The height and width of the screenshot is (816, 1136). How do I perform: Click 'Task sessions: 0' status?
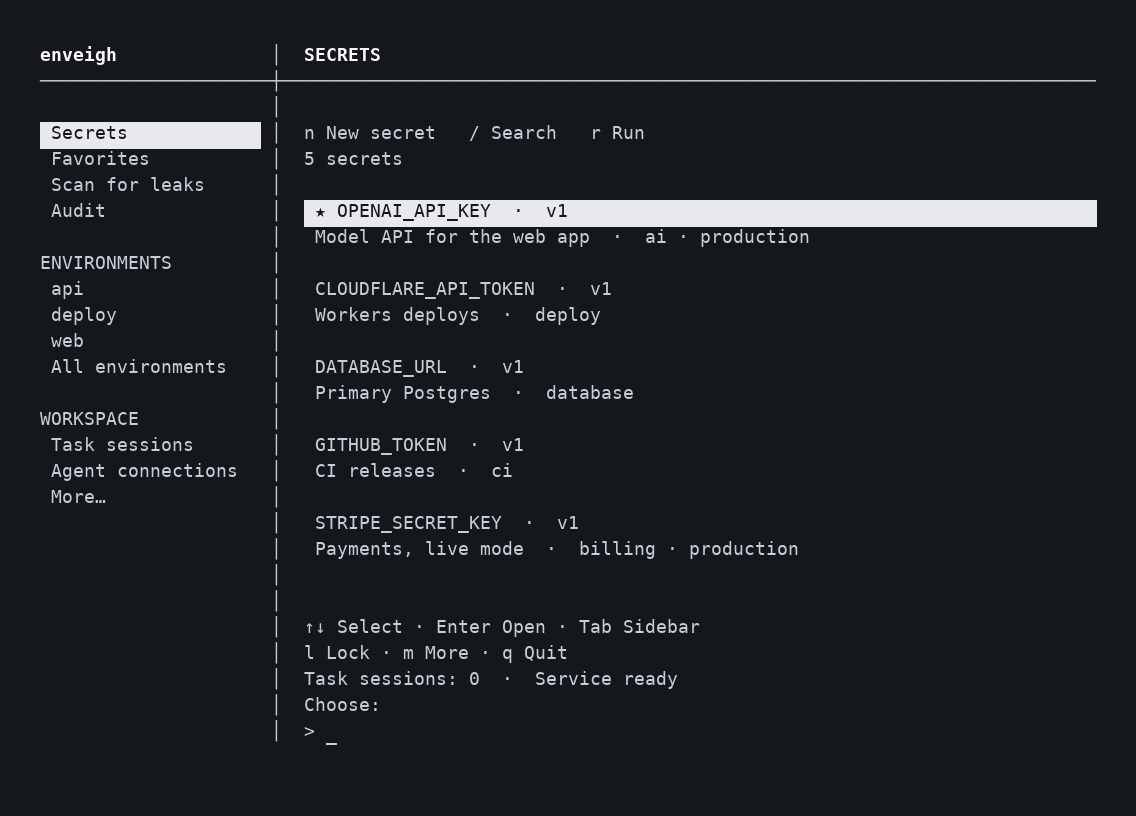391,680
